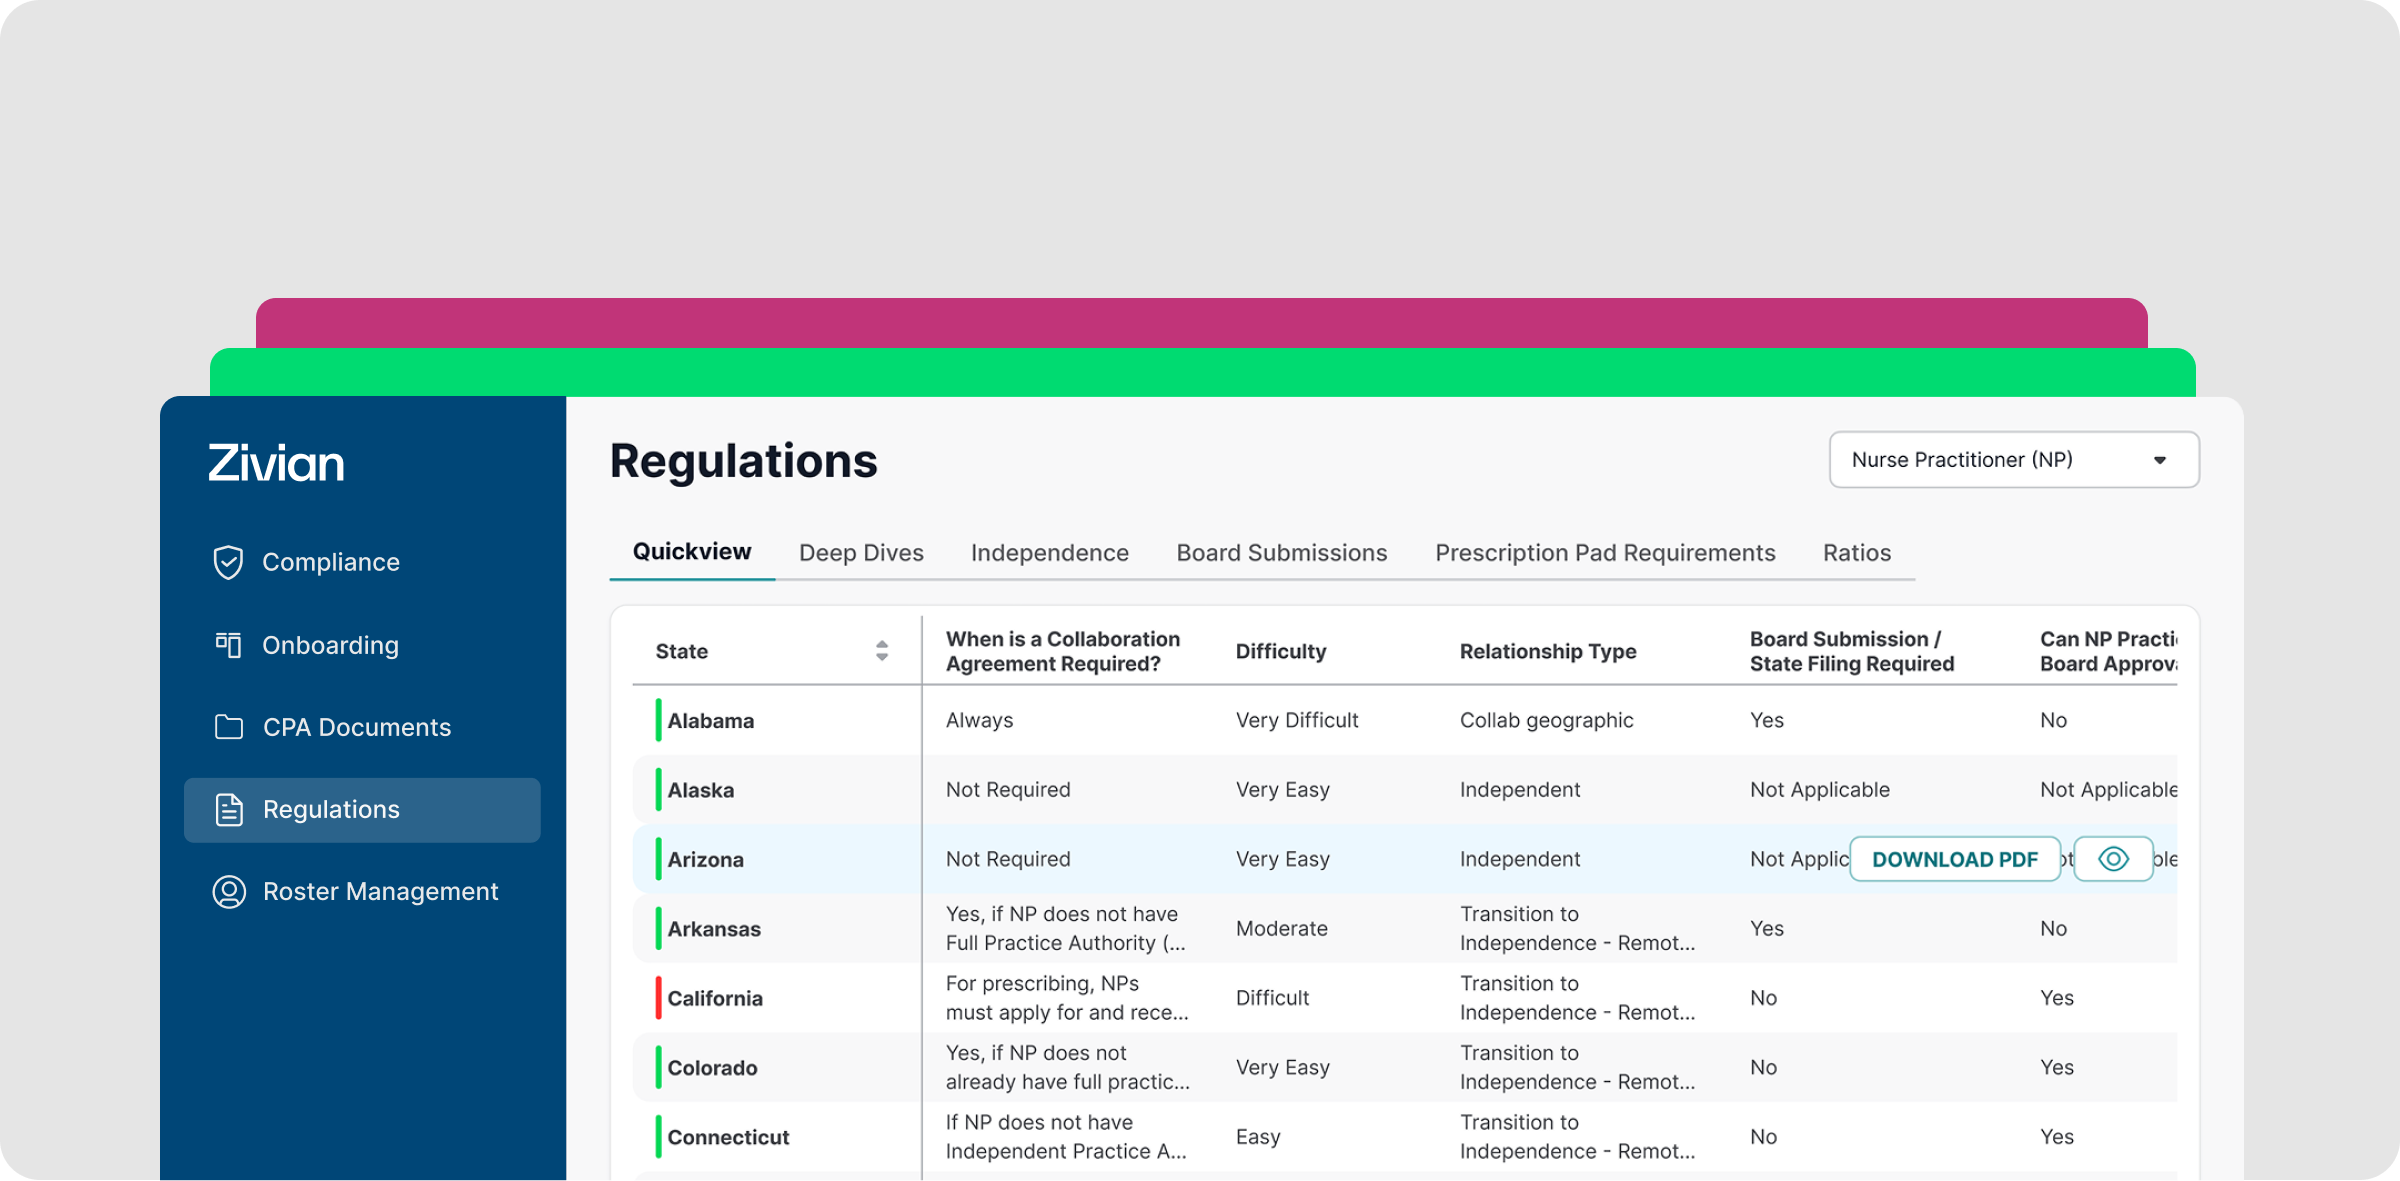The image size is (2400, 1181).
Task: Click the Zivian logo
Action: [276, 463]
